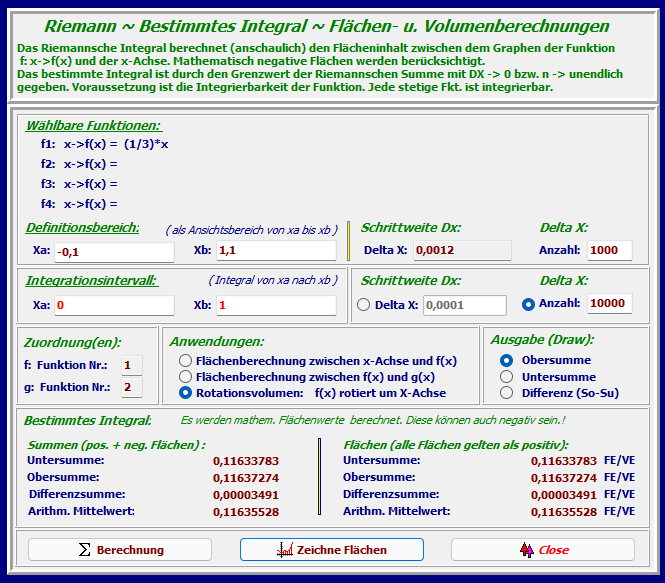
Task: Close the dialog with the Close button
Action: (x=542, y=550)
